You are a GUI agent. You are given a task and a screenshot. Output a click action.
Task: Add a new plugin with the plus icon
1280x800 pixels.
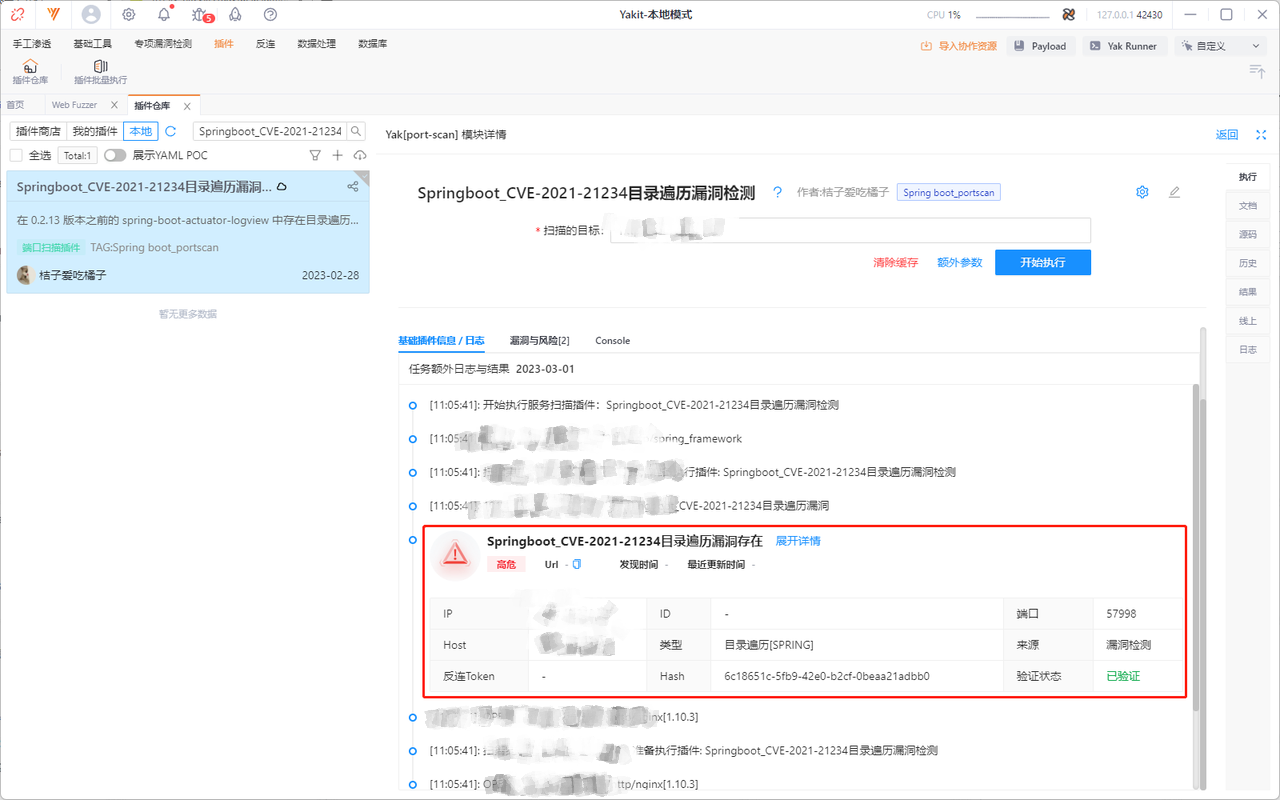tap(338, 155)
